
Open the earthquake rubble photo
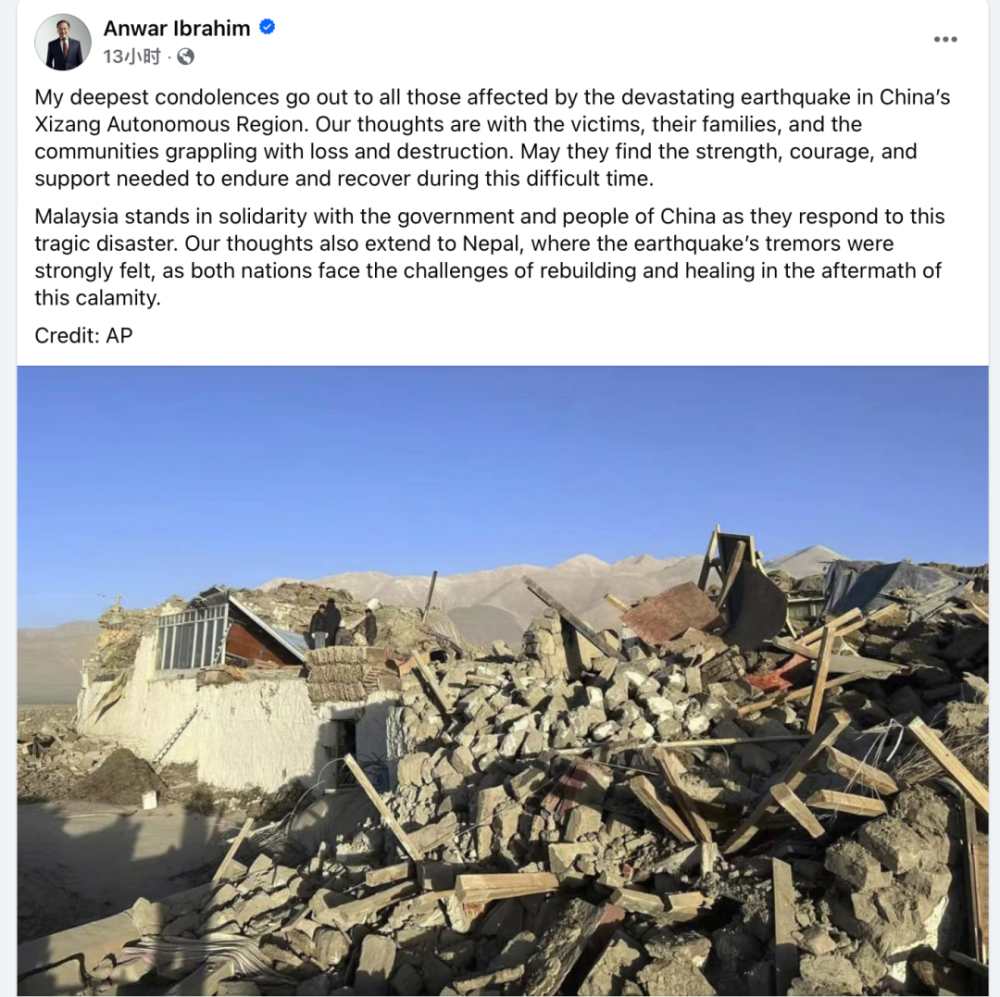pos(503,680)
